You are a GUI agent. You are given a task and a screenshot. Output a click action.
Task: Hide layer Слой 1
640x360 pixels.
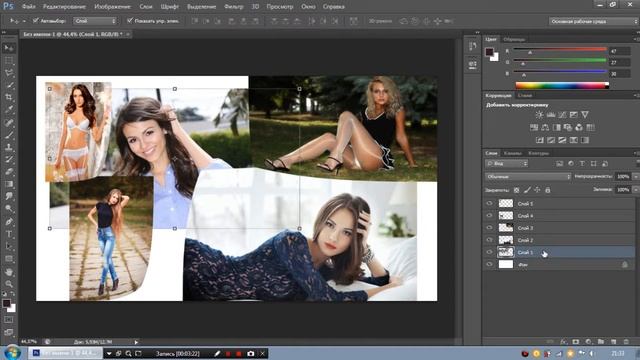point(489,252)
